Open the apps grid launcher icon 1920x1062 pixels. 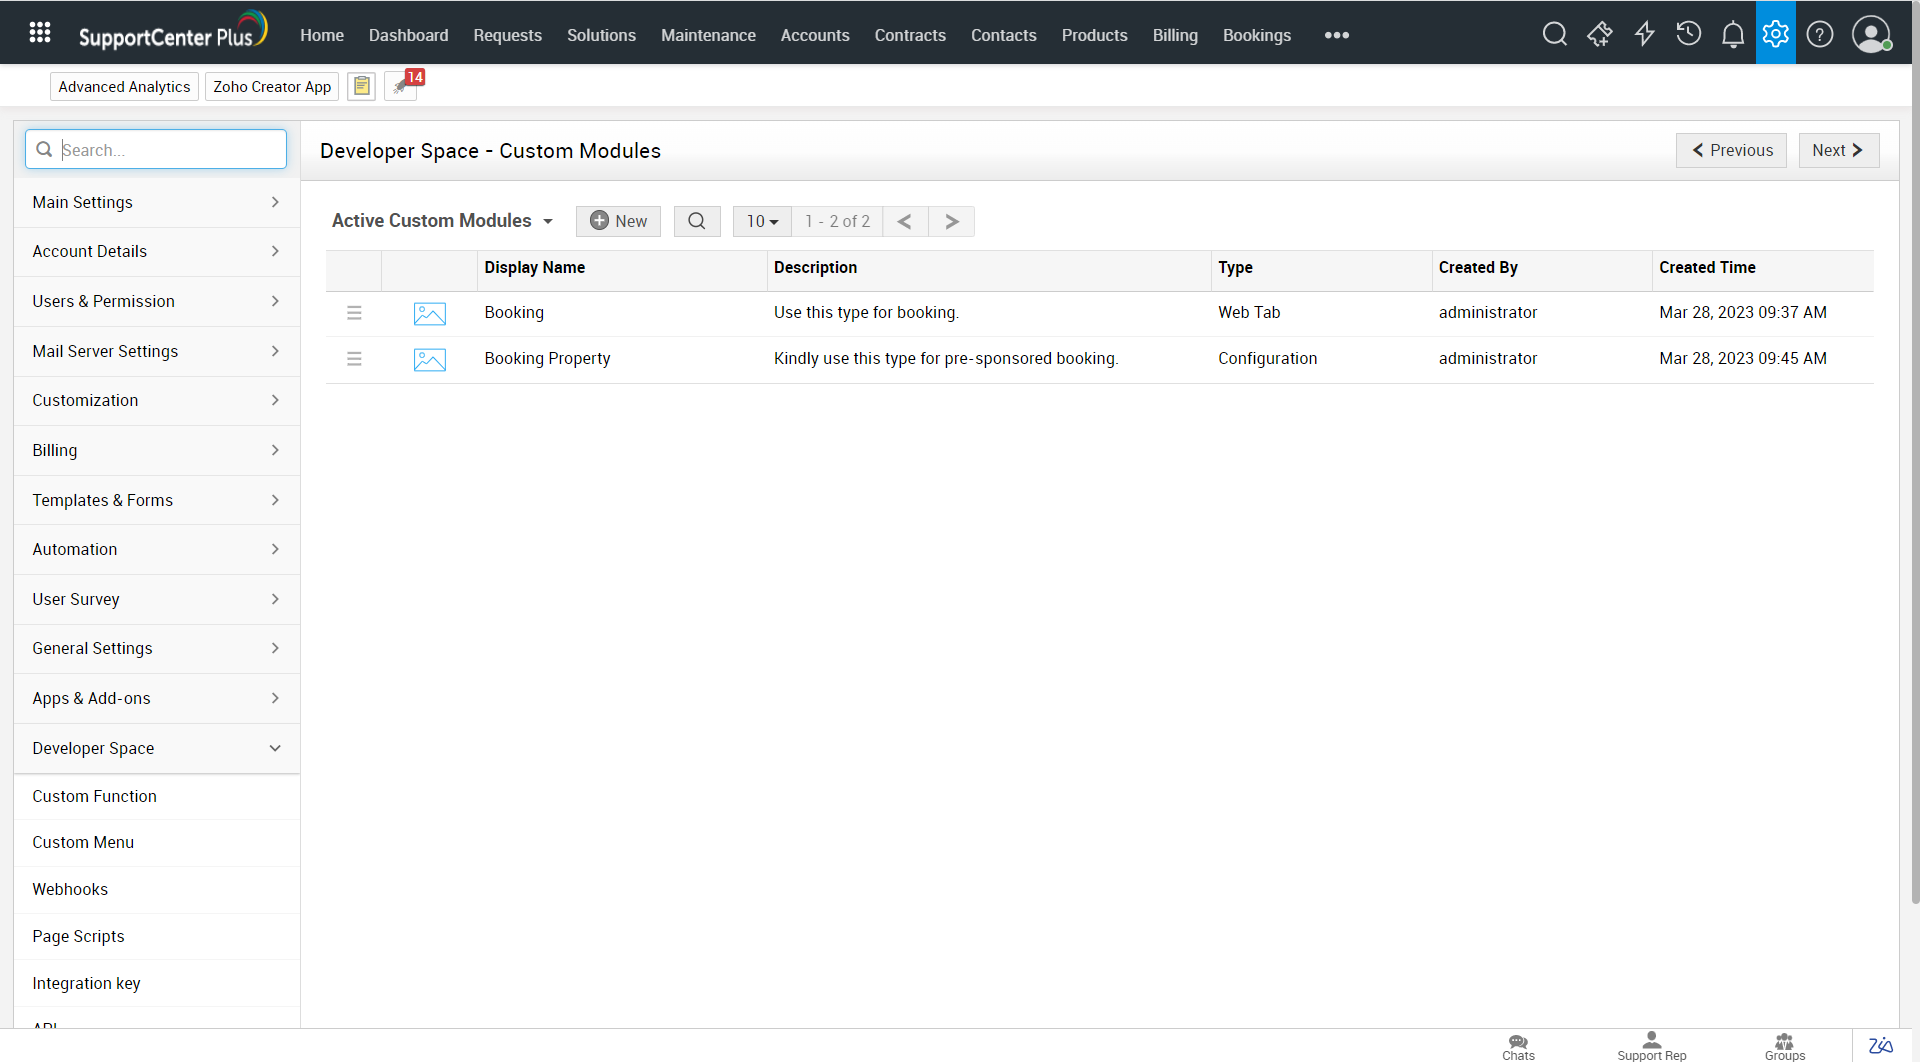click(40, 33)
